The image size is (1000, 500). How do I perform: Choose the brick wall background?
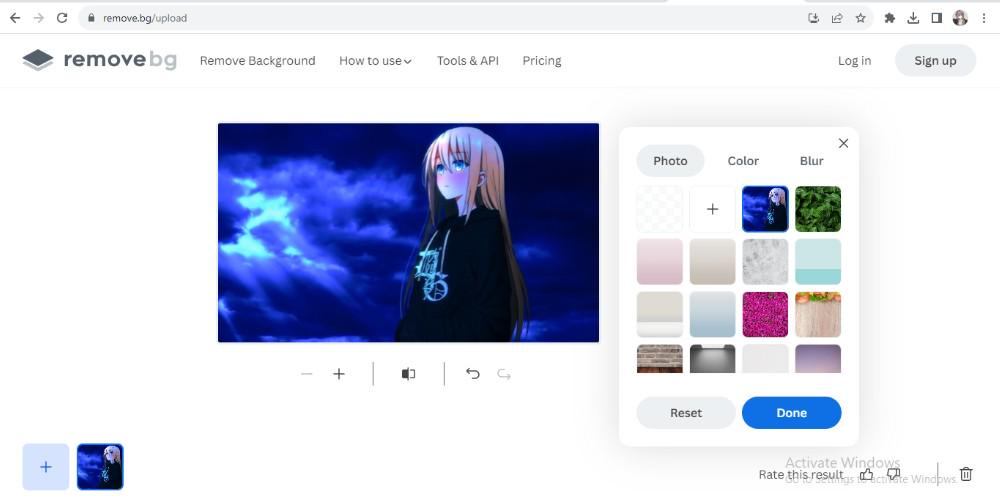pyautogui.click(x=659, y=359)
